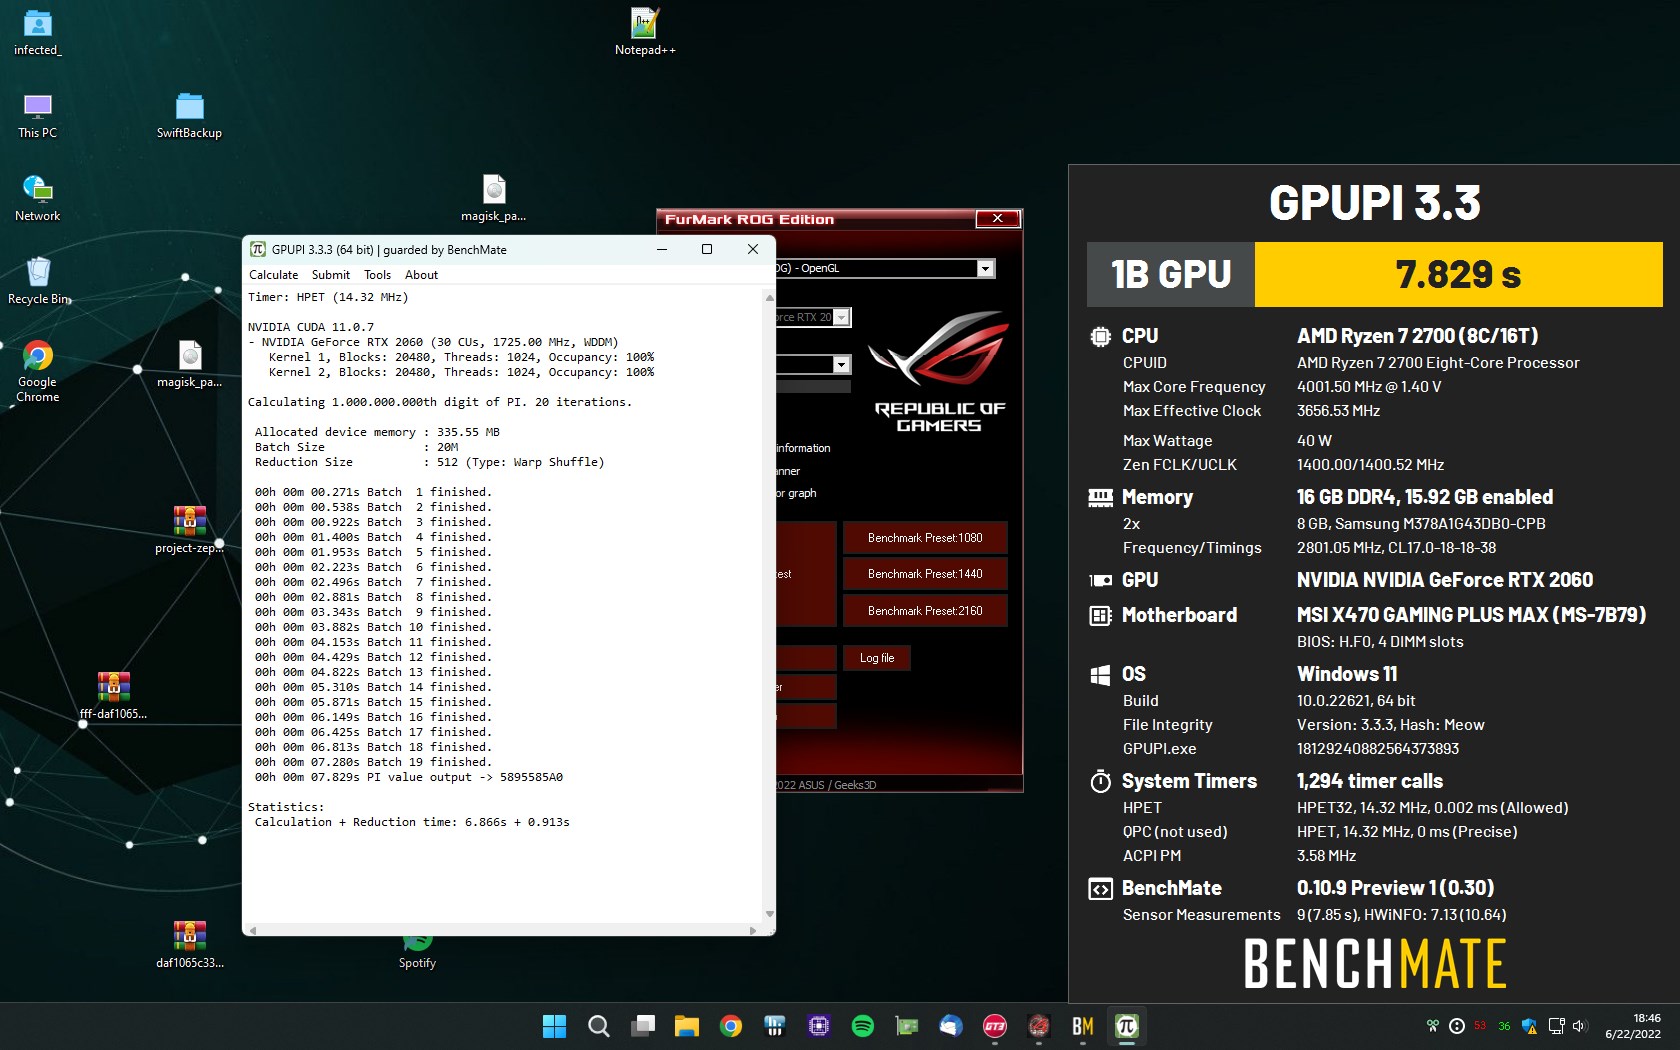Click the 'AMD Ryzen 7 2700 (8C/16T)' text
The width and height of the screenshot is (1680, 1050).
coord(1417,336)
